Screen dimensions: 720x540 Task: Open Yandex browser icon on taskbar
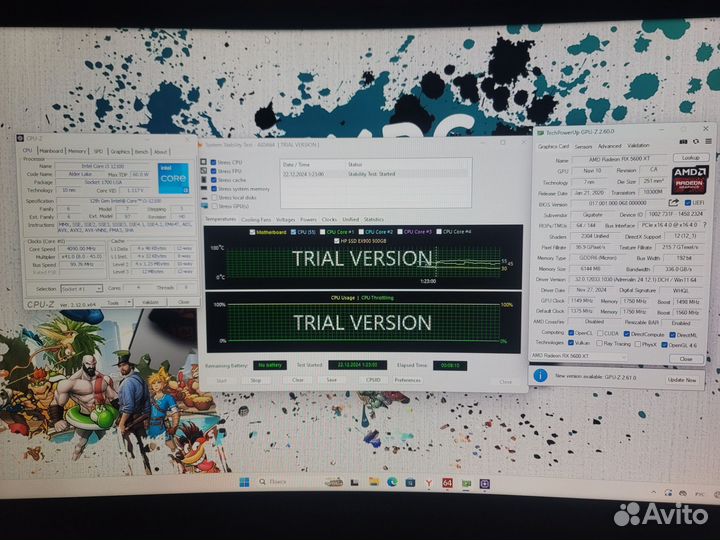point(428,483)
